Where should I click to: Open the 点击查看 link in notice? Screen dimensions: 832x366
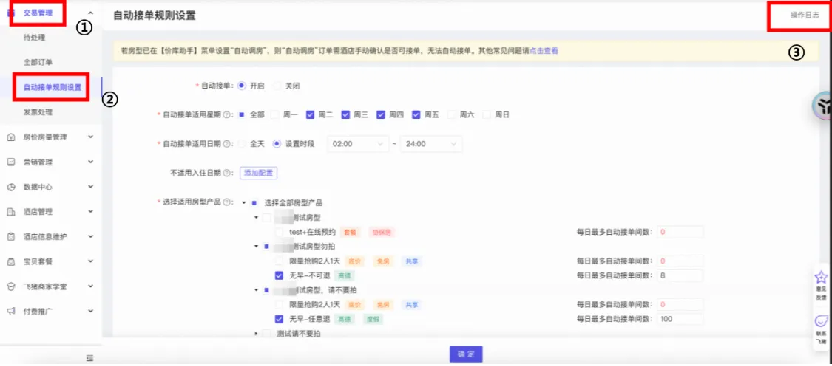point(544,51)
